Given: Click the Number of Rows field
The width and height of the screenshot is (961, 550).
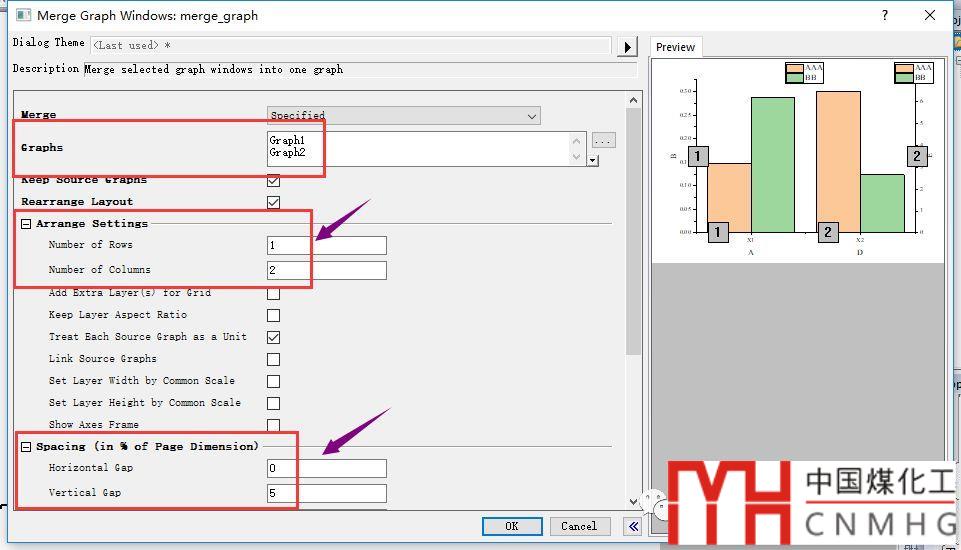Looking at the screenshot, I should tap(327, 245).
